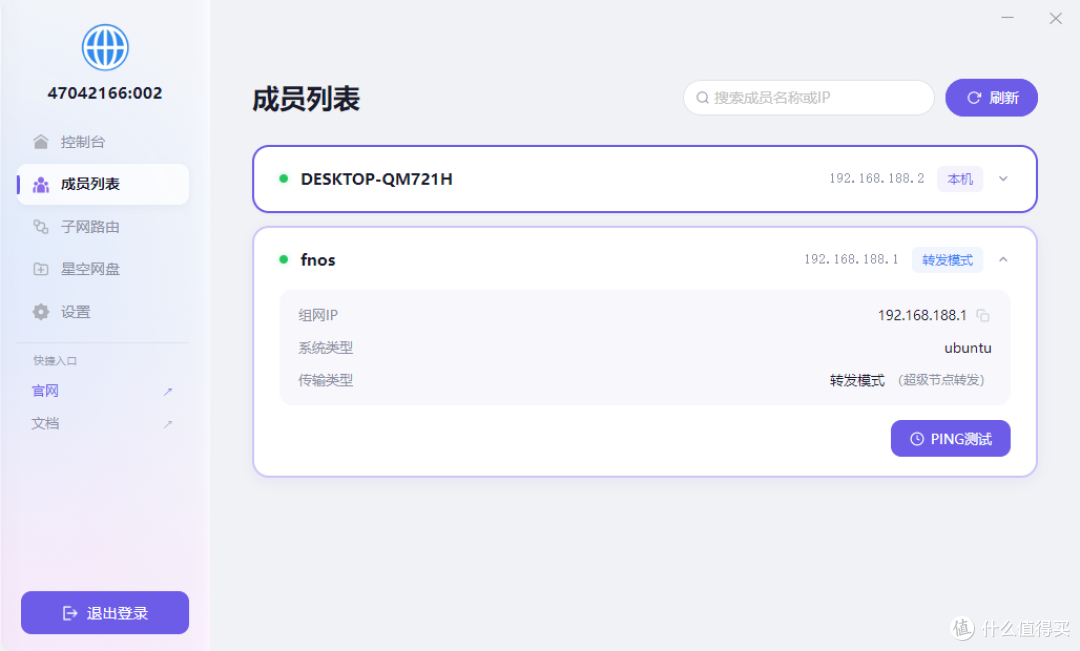The width and height of the screenshot is (1080, 651).
Task: Click the 192.168.188.1 IP in fnos header
Action: 851,259
